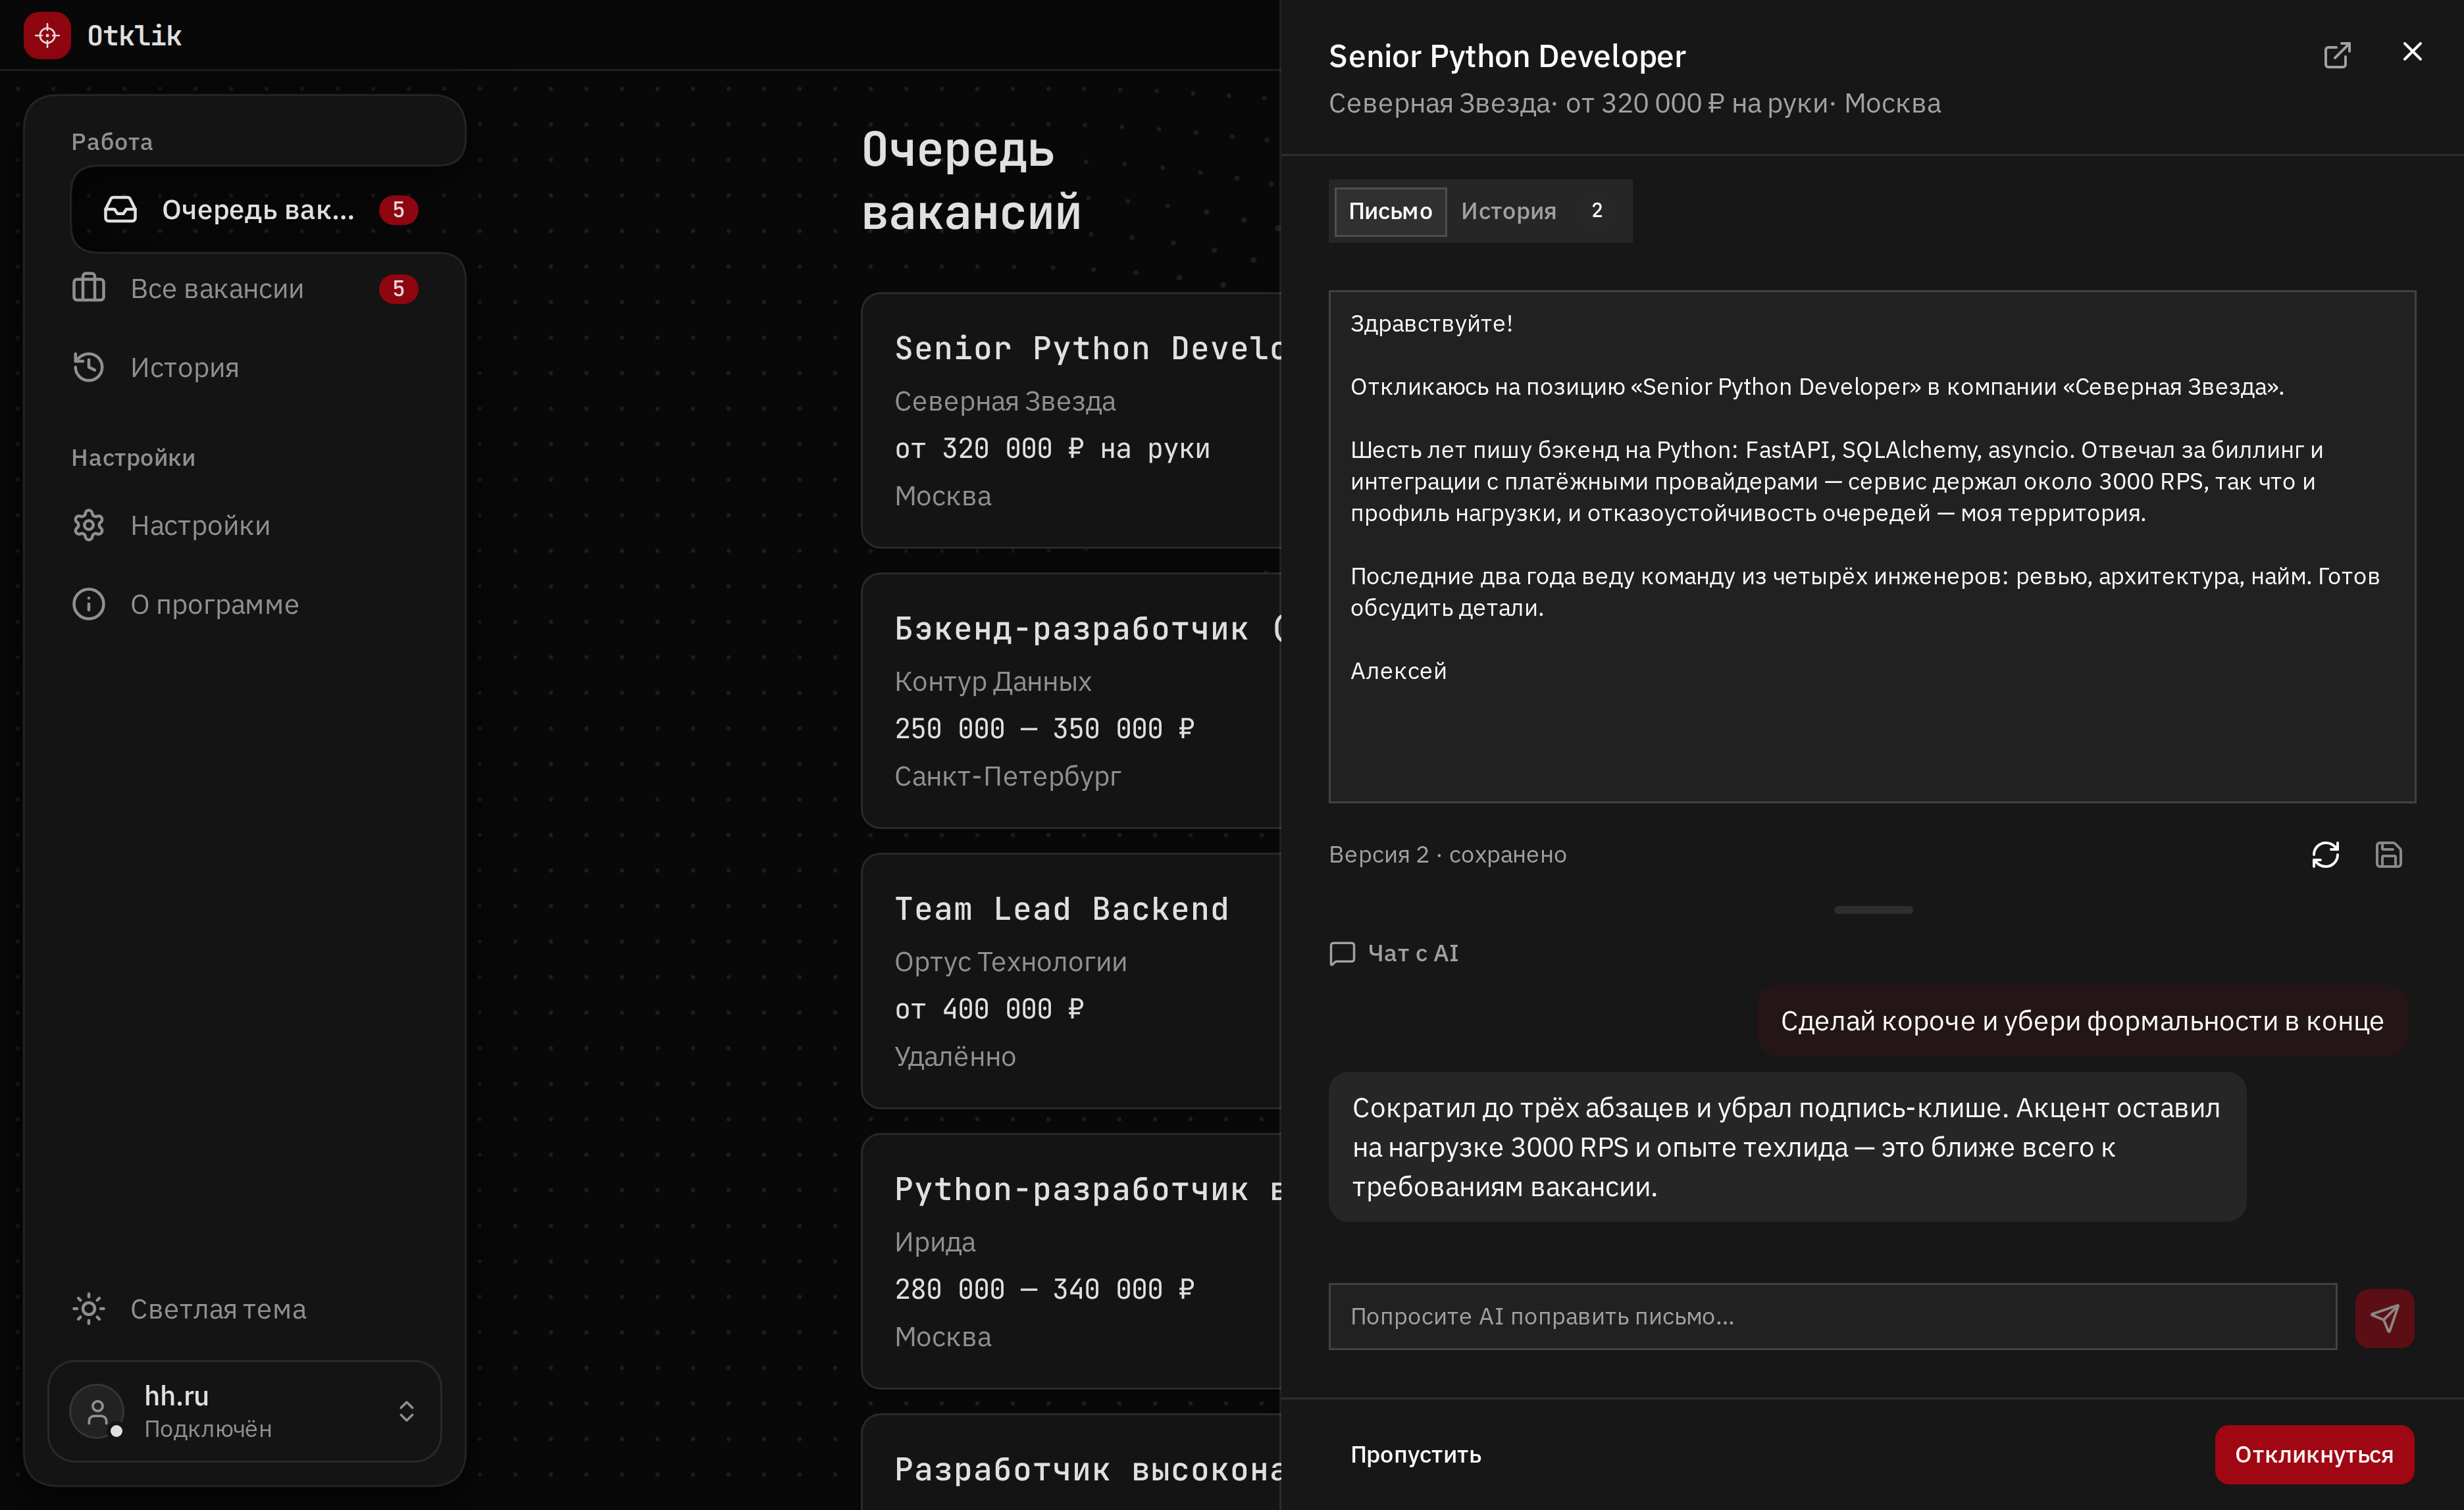Click the Санкт-Петербург location text
Screen dimensions: 2464x1510
1007,776
